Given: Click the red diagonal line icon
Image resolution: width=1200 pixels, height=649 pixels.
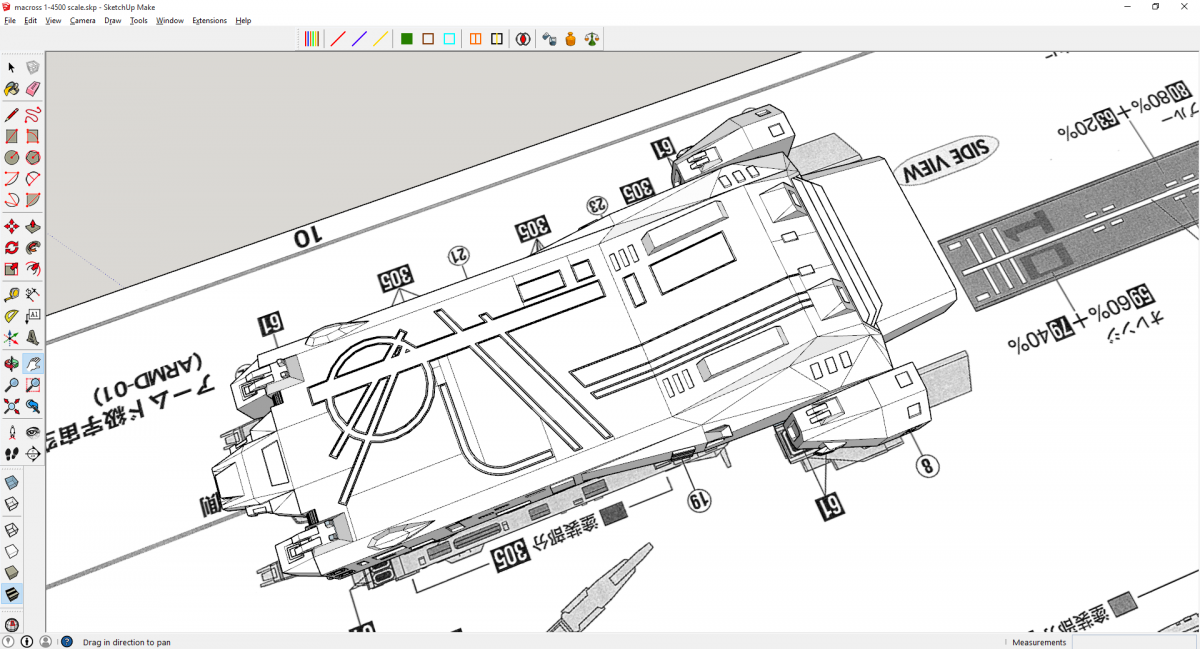Looking at the screenshot, I should [338, 39].
